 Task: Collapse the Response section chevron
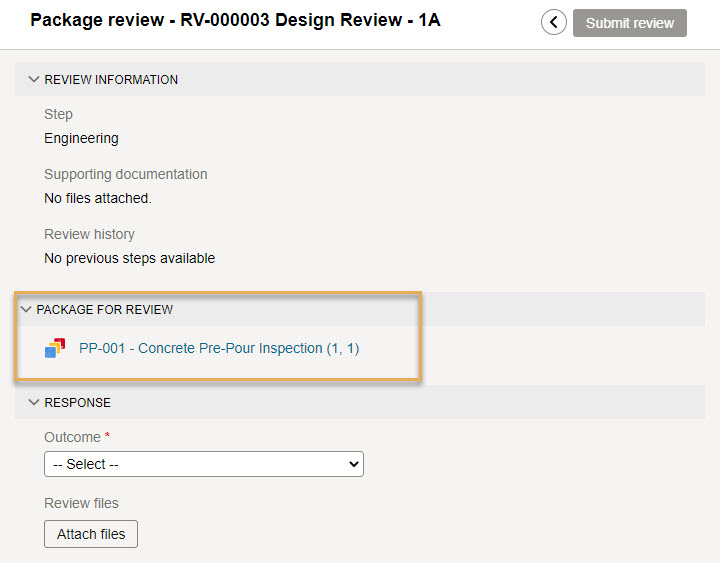pyautogui.click(x=34, y=402)
